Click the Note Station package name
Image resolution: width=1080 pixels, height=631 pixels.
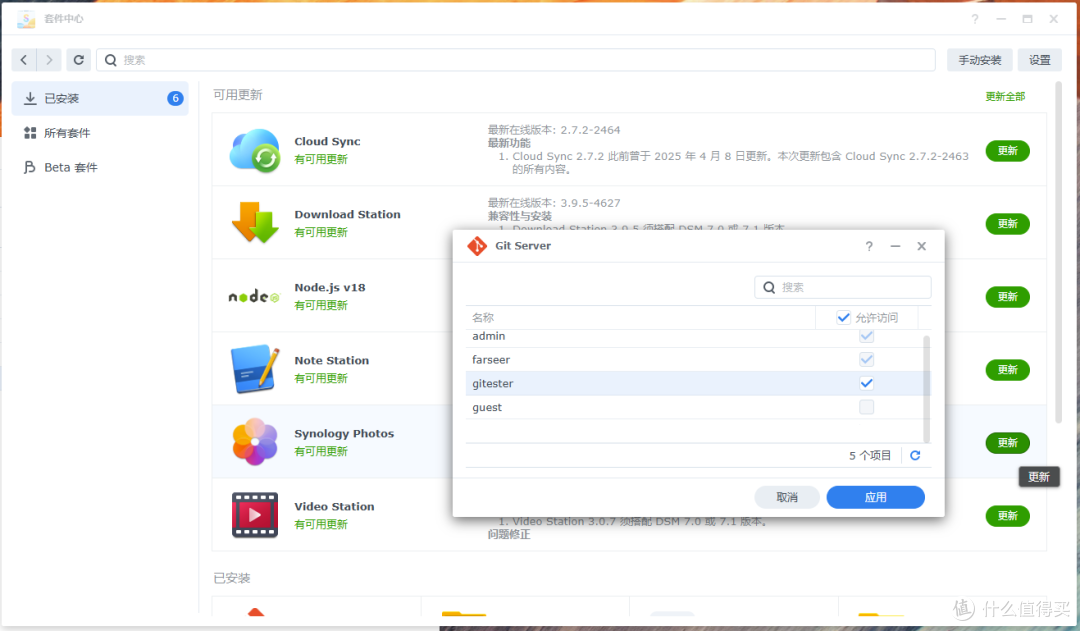tap(331, 360)
